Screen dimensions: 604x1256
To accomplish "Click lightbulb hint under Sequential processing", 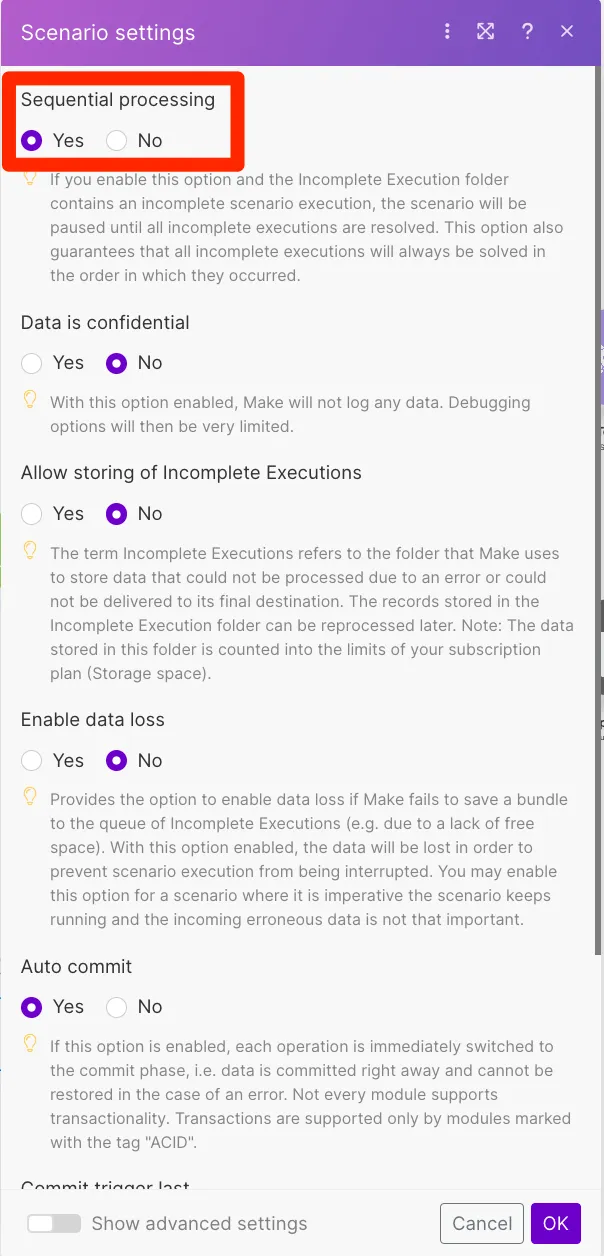I will [30, 179].
